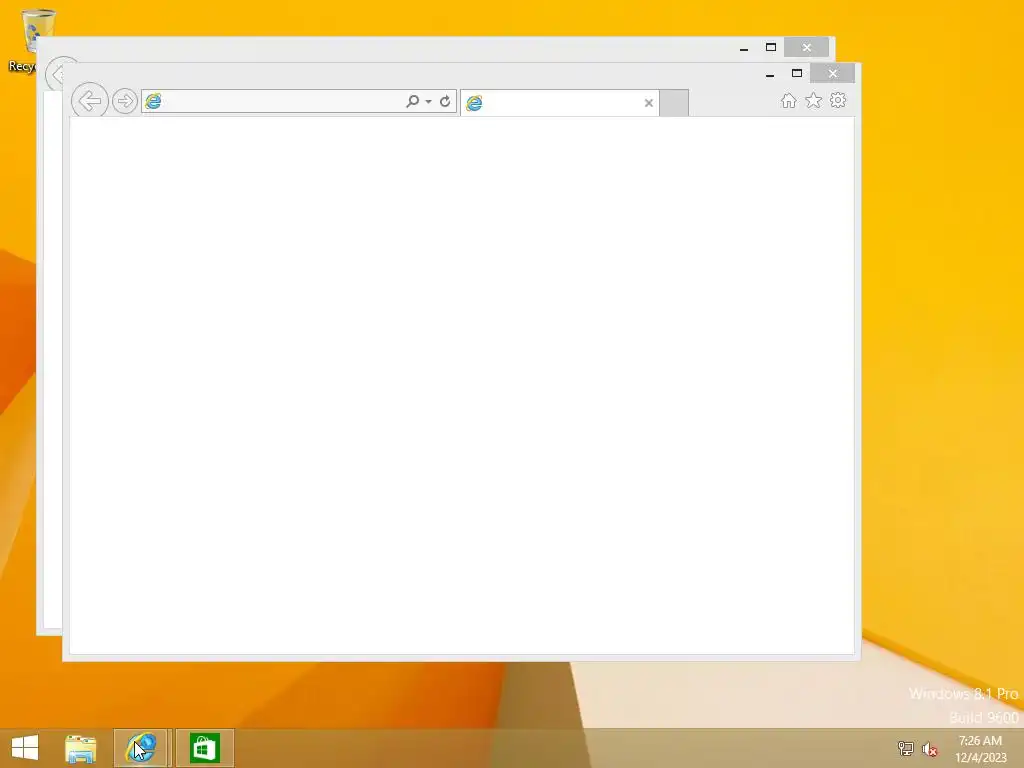
Task: Maximize the back Internet Explorer window
Action: pyautogui.click(x=771, y=47)
